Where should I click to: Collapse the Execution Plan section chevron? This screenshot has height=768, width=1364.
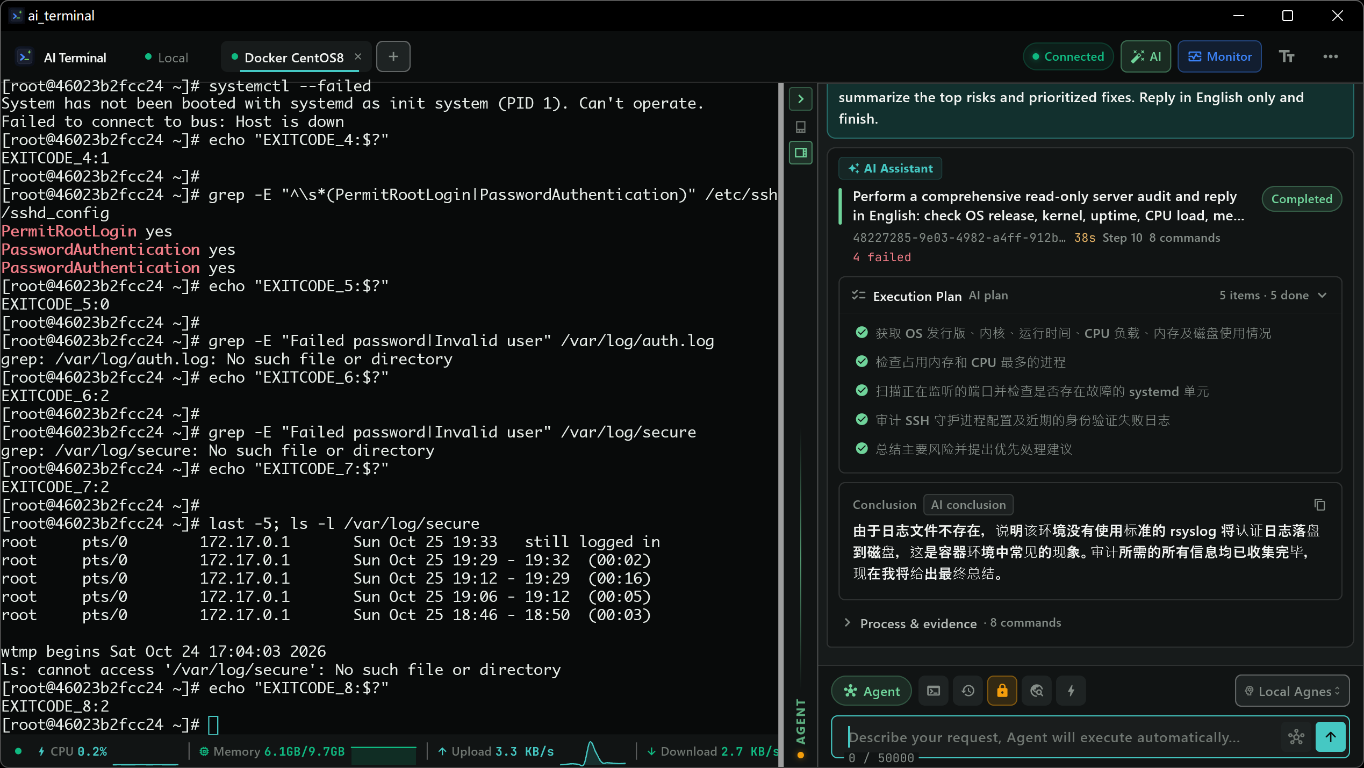(x=1322, y=296)
